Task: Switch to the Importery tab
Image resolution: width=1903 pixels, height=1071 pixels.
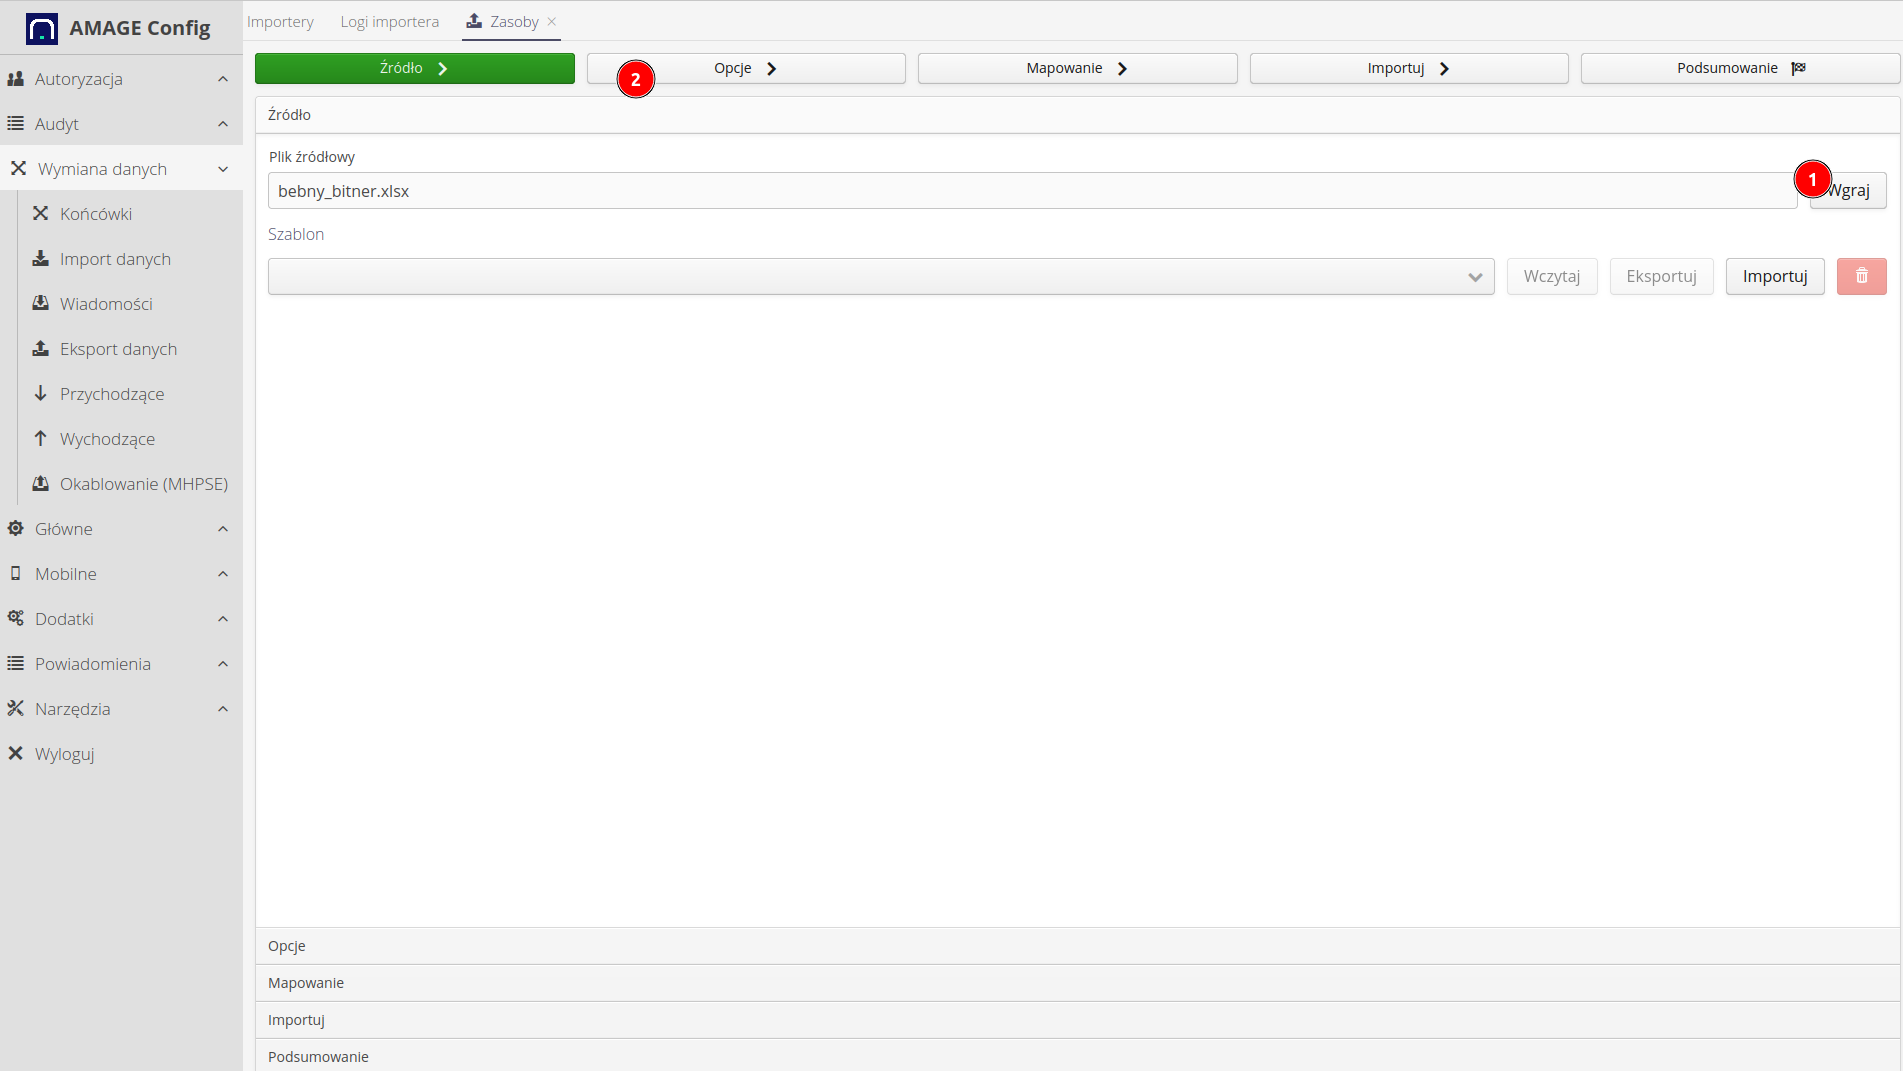Action: (x=280, y=22)
